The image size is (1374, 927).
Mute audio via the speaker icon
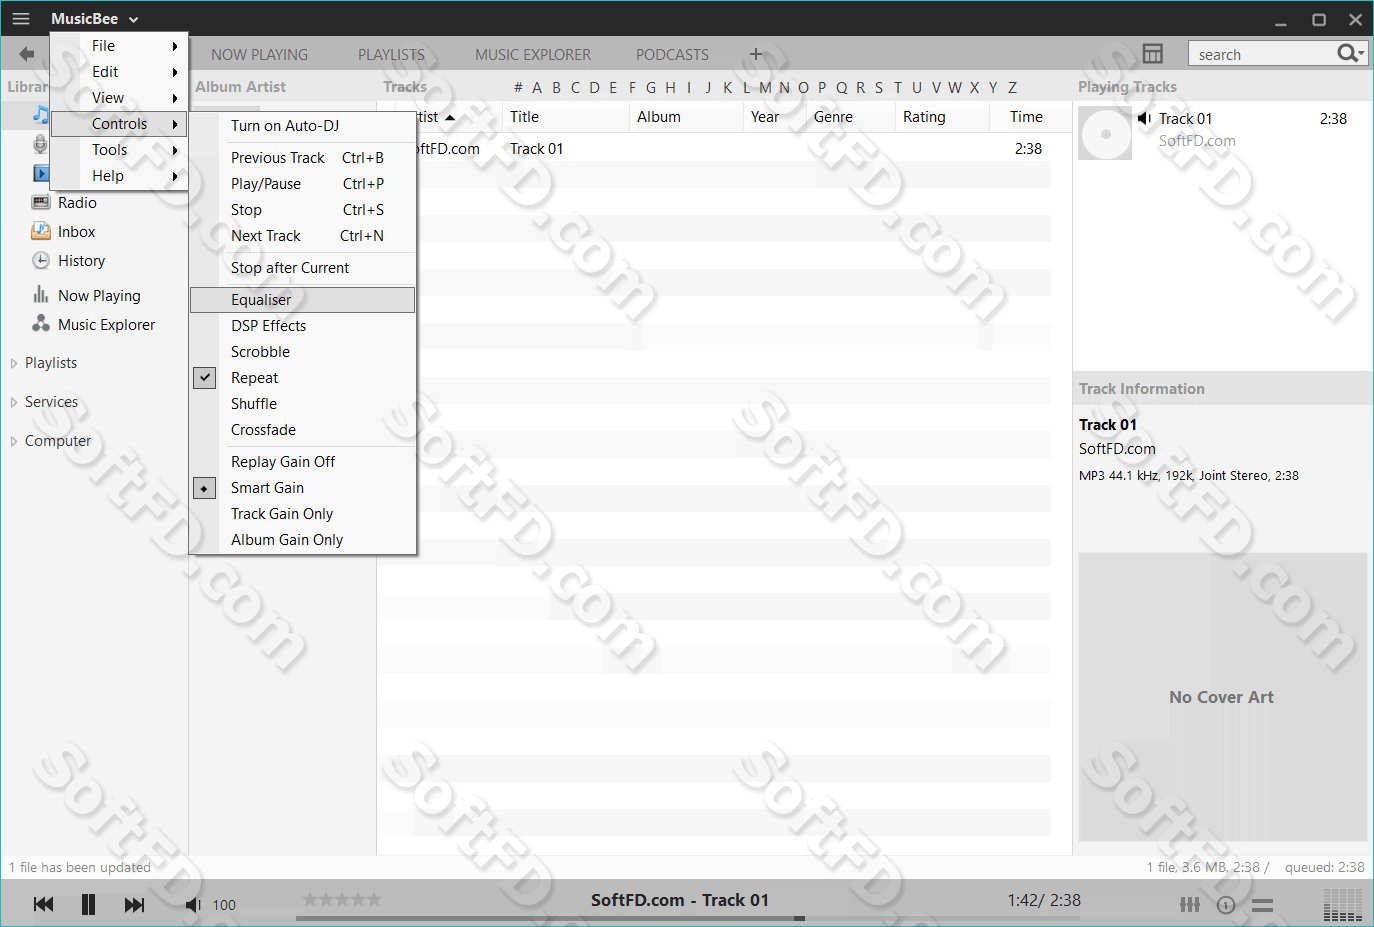tap(193, 904)
